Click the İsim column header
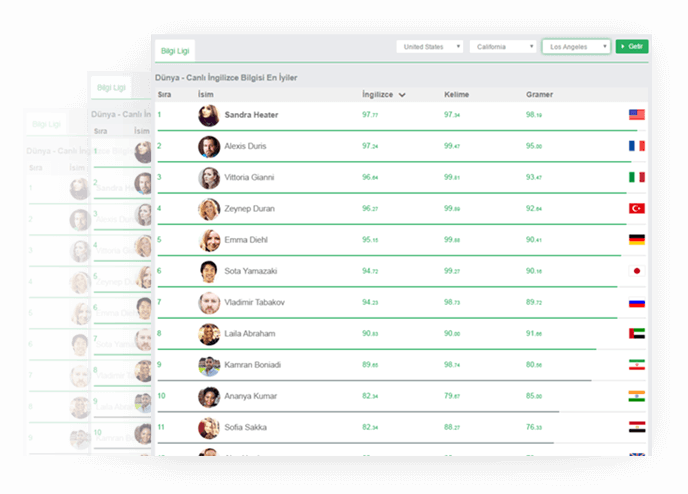 point(205,94)
